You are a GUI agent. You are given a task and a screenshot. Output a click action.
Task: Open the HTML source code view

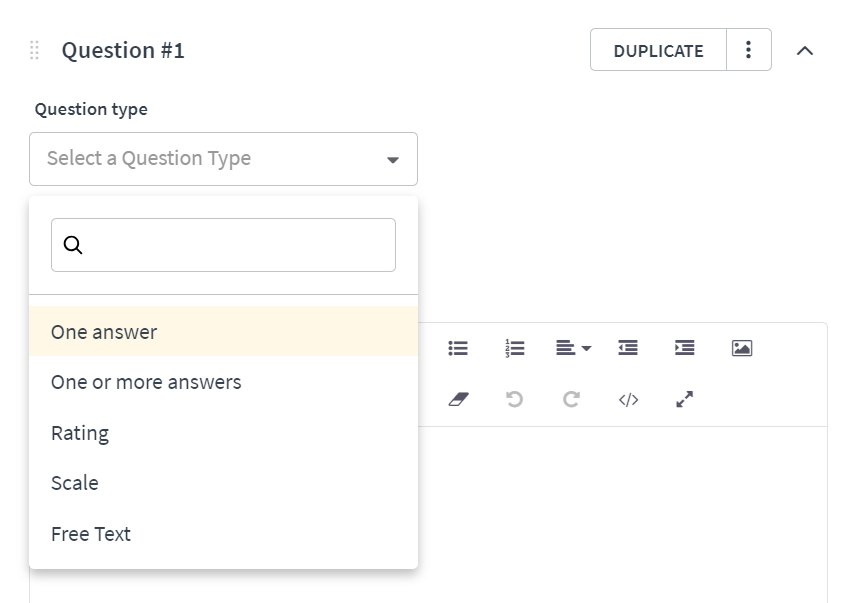pyautogui.click(x=628, y=400)
